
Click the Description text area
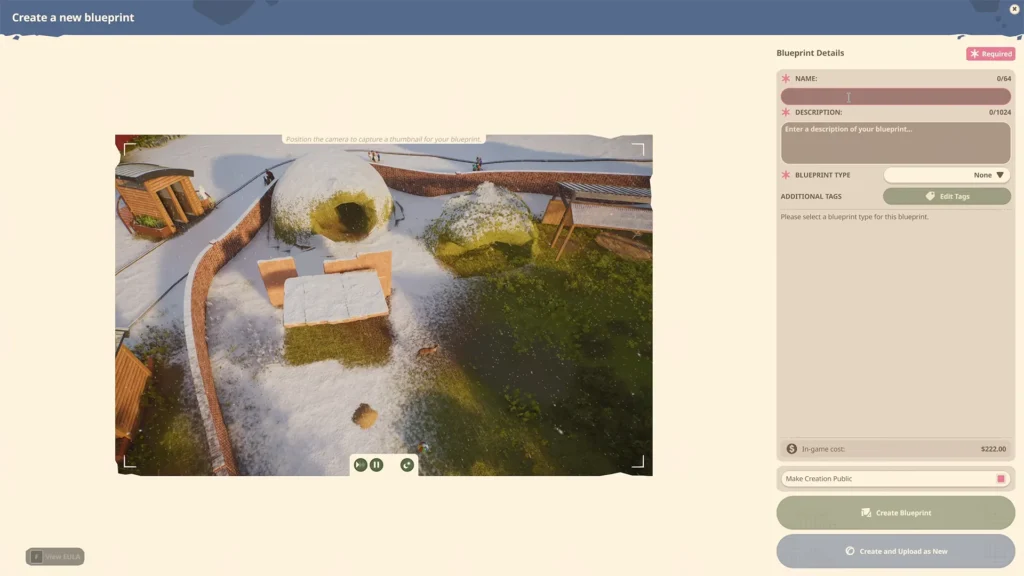point(895,142)
